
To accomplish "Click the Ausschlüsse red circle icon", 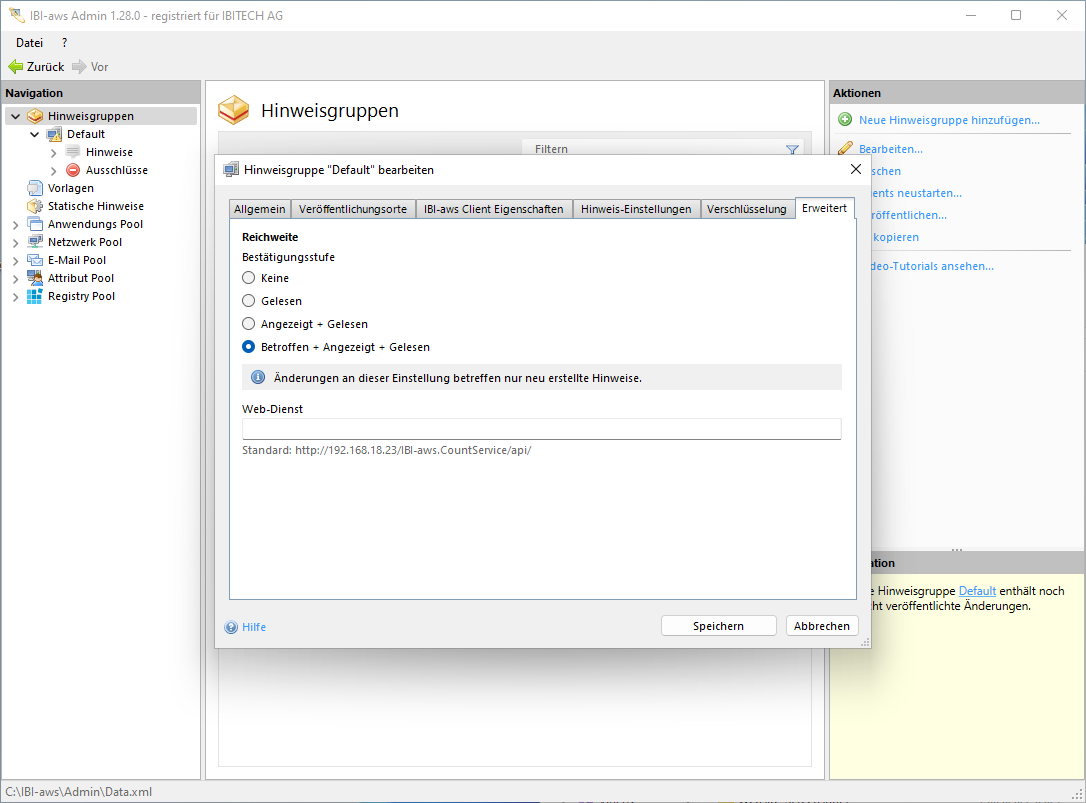I will point(72,170).
